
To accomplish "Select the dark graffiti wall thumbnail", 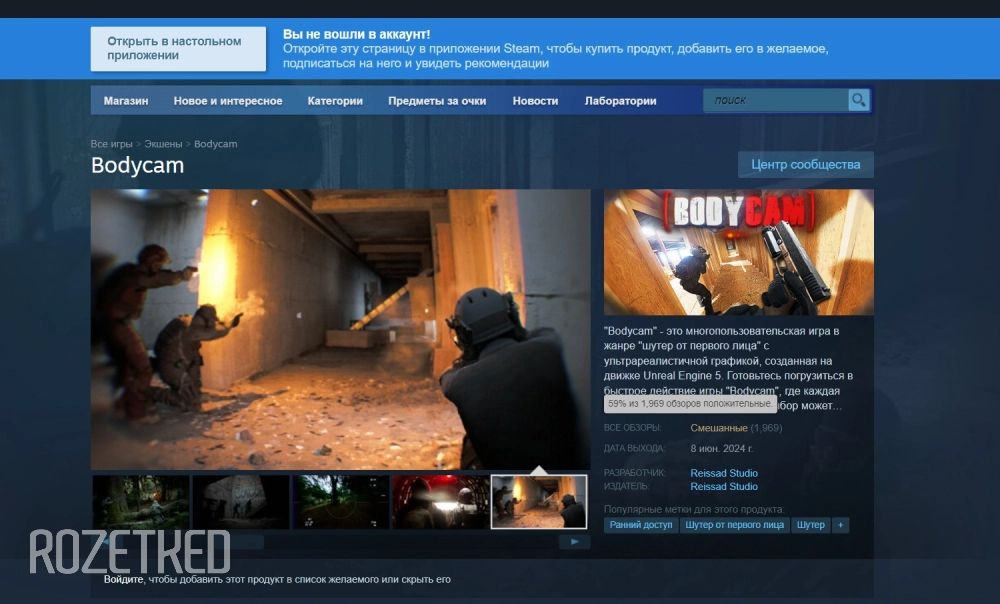I will click(x=241, y=501).
